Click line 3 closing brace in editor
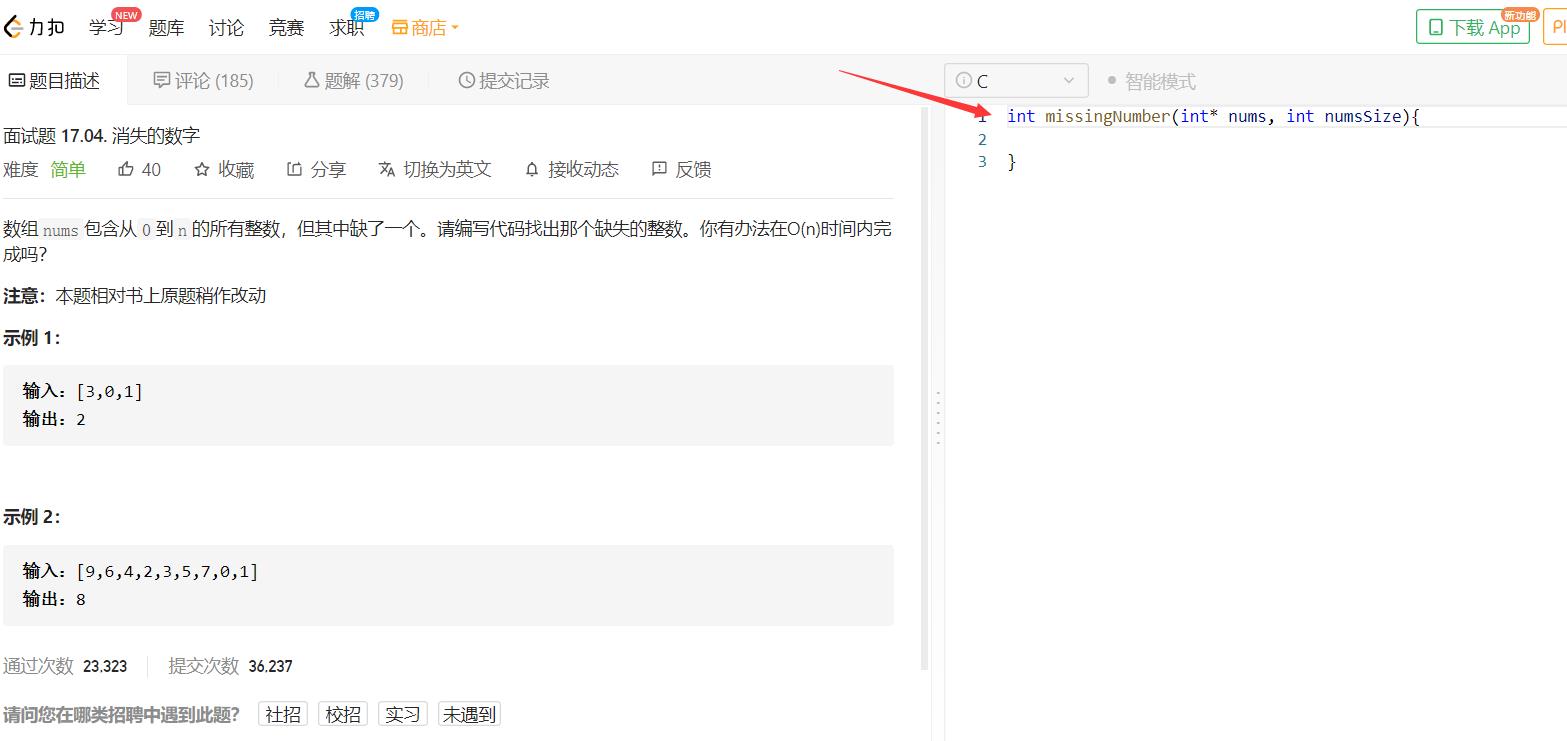1567x741 pixels. pos(1012,162)
